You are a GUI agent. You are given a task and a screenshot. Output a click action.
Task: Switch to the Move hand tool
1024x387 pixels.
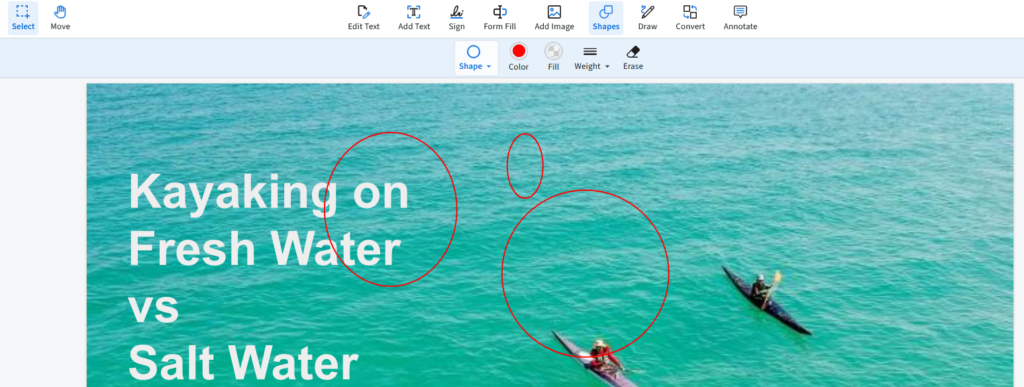coord(60,18)
